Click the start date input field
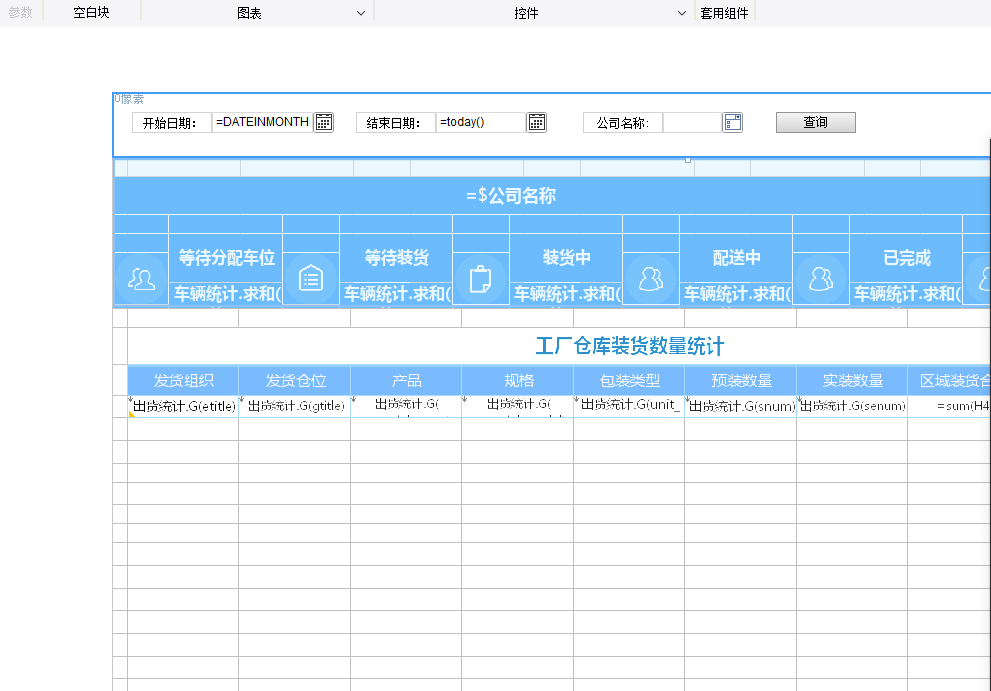Viewport: 991px width, 691px height. (x=262, y=122)
